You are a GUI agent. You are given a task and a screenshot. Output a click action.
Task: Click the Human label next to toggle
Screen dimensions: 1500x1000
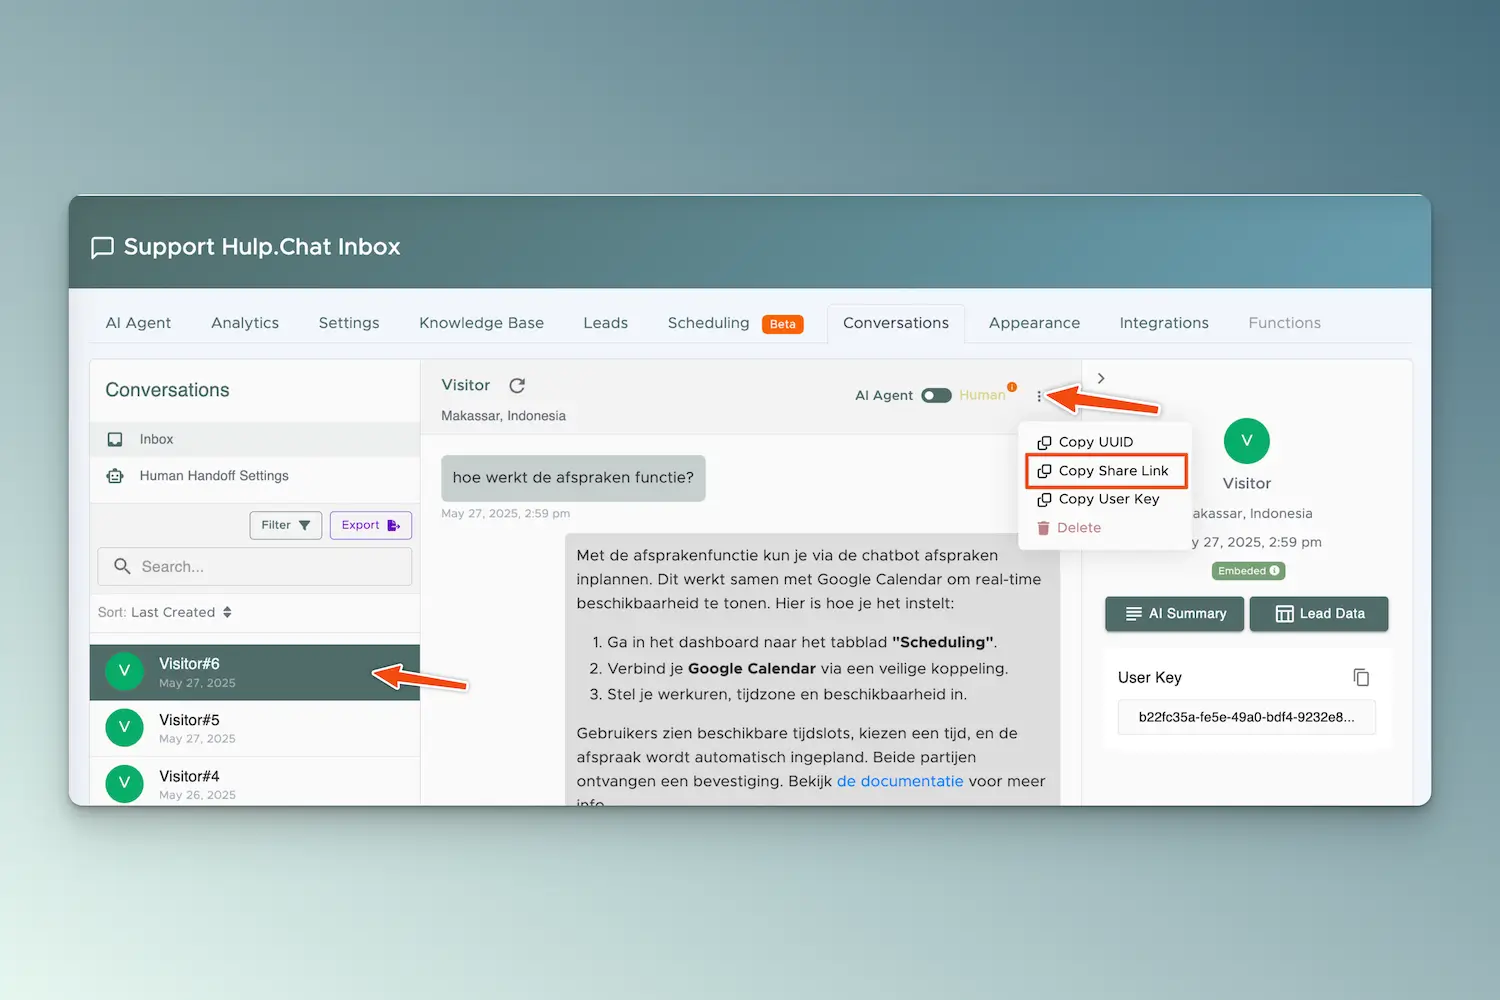click(x=982, y=395)
